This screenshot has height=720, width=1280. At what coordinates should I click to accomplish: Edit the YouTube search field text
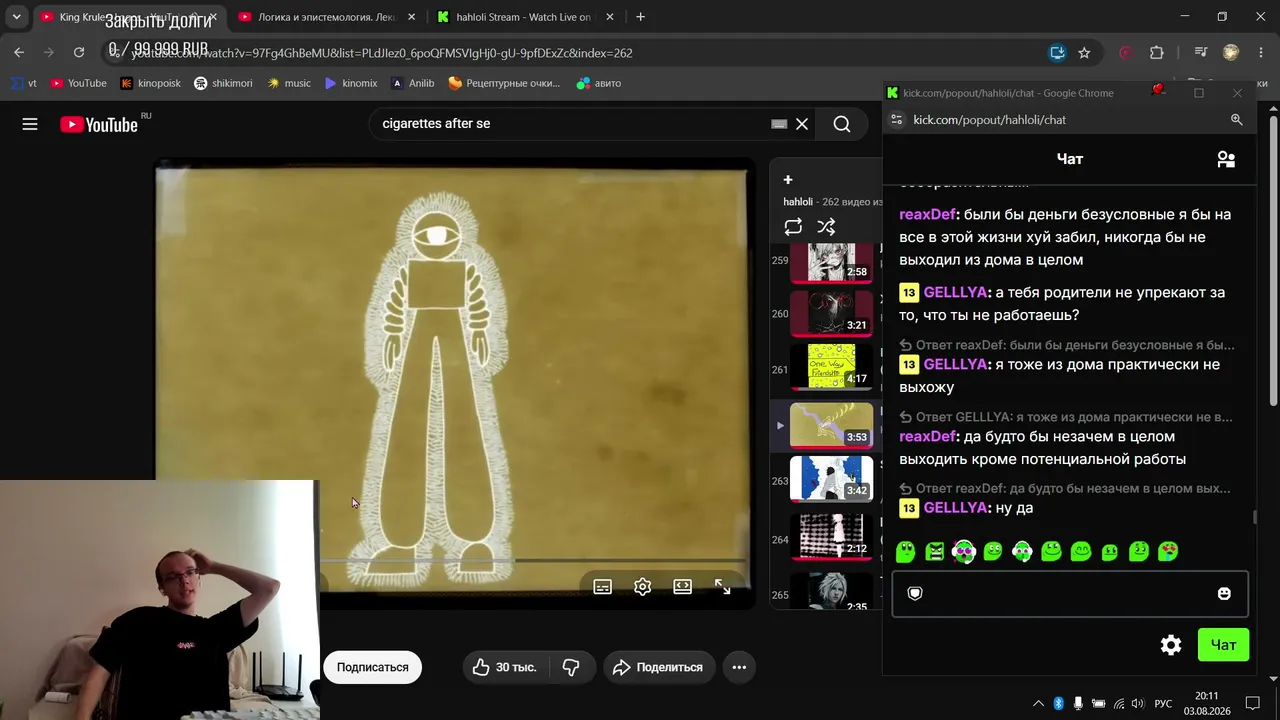570,124
